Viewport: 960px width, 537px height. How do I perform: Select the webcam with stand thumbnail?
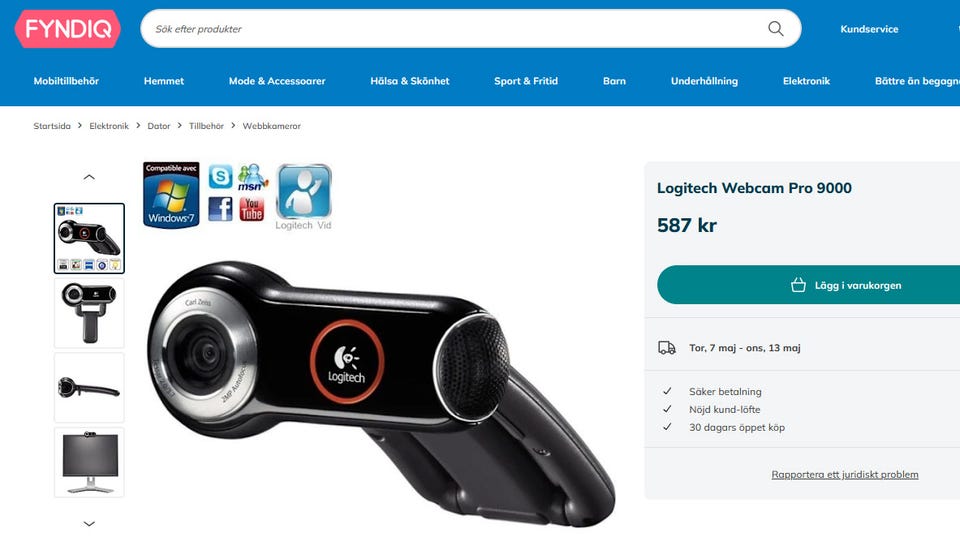point(89,314)
